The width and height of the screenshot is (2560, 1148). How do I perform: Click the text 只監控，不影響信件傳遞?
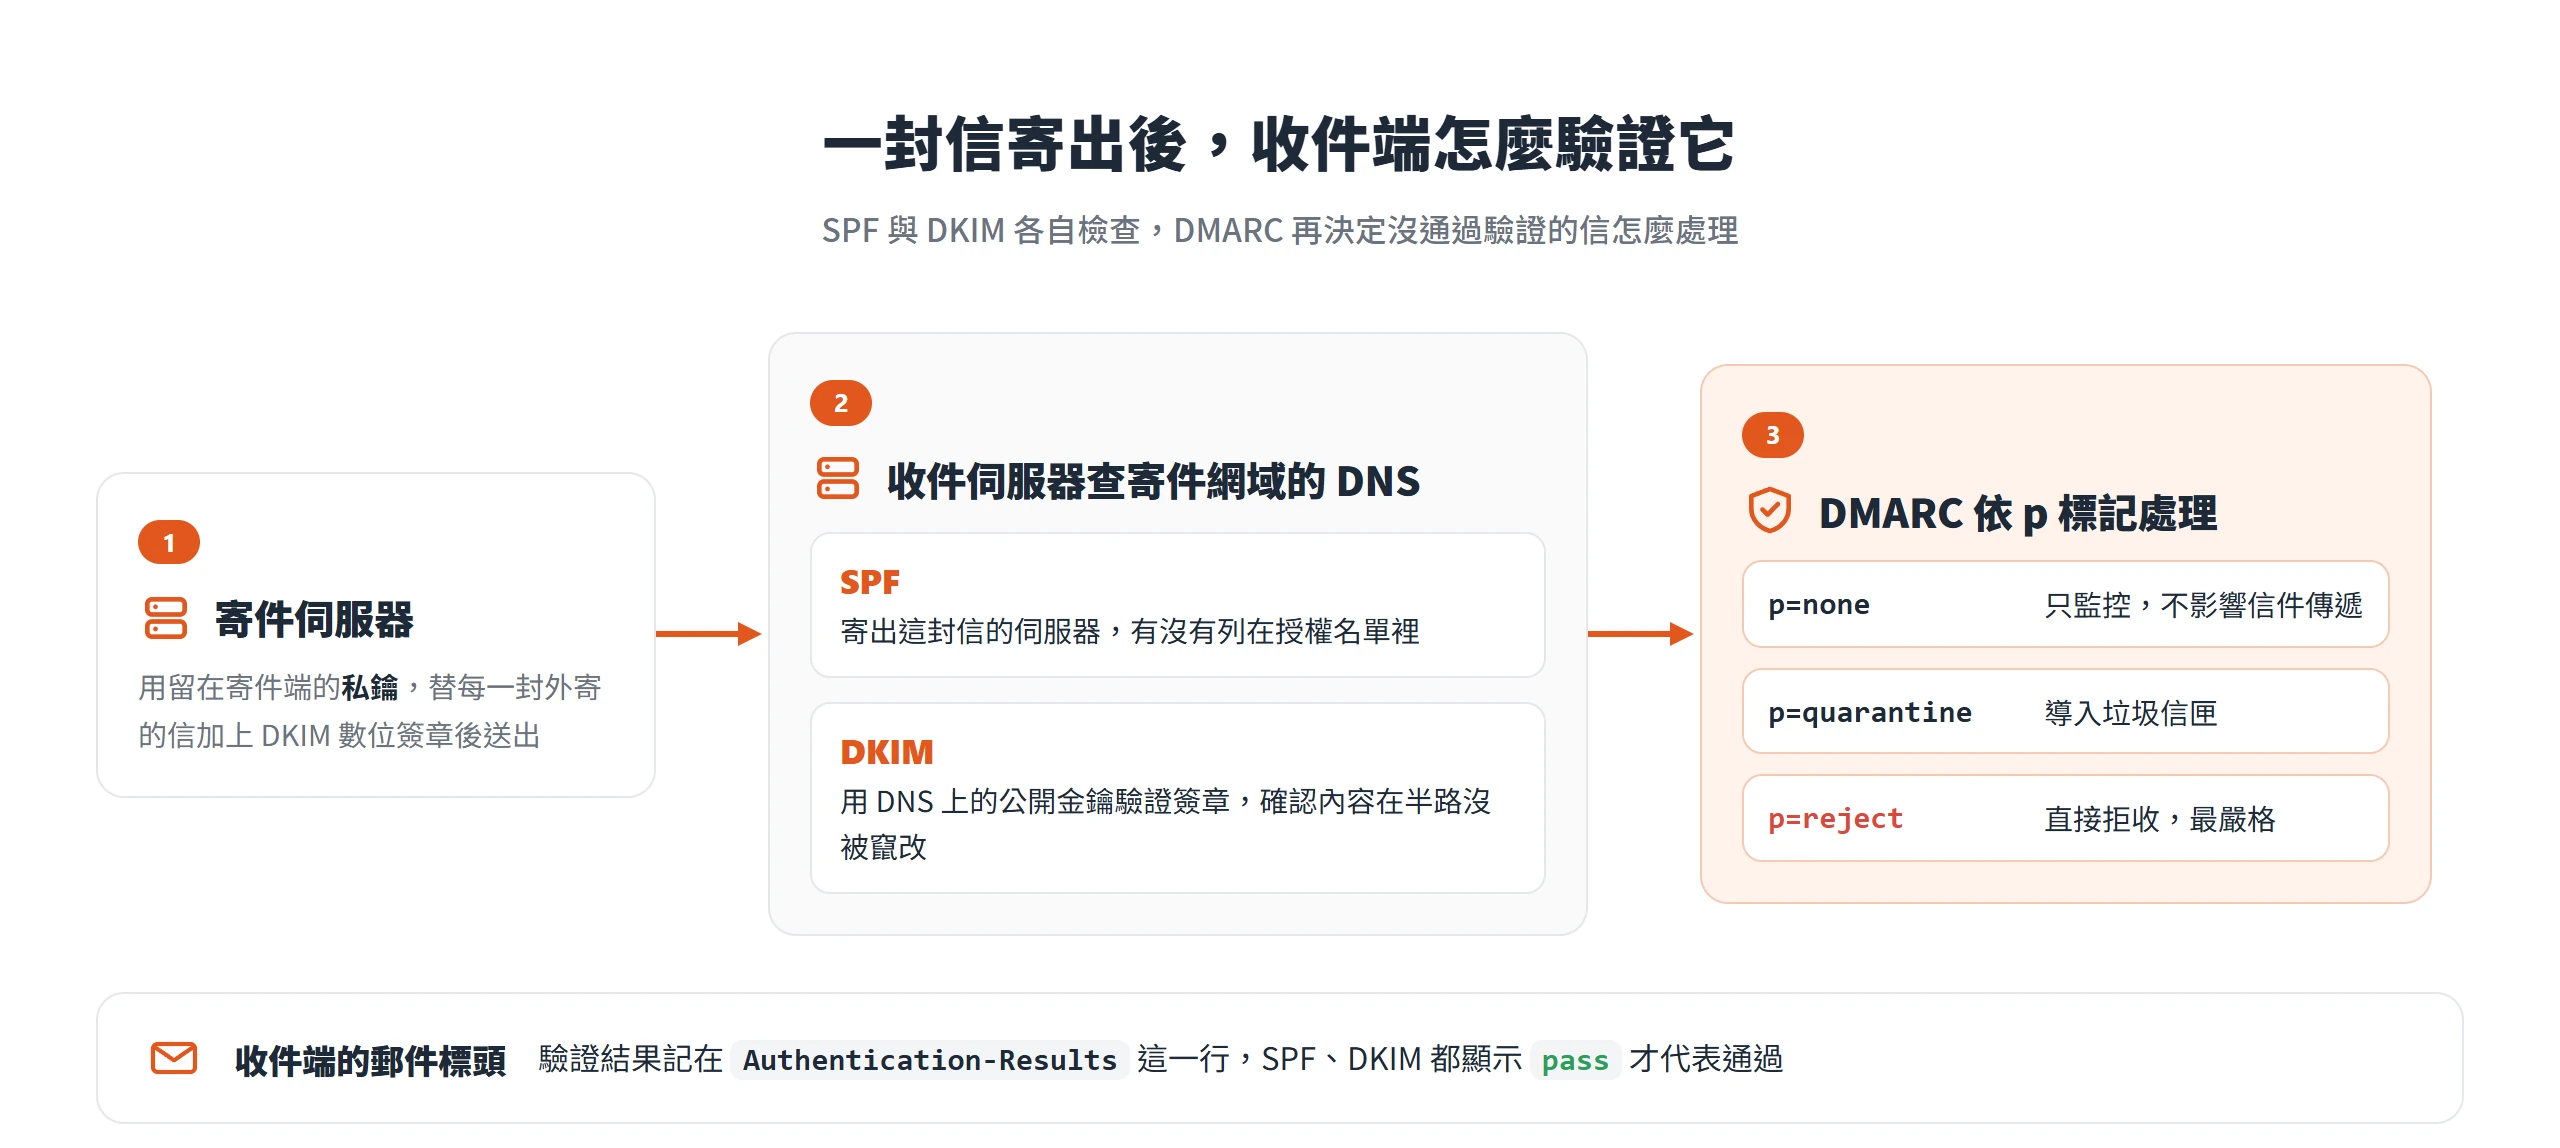[x=2203, y=605]
